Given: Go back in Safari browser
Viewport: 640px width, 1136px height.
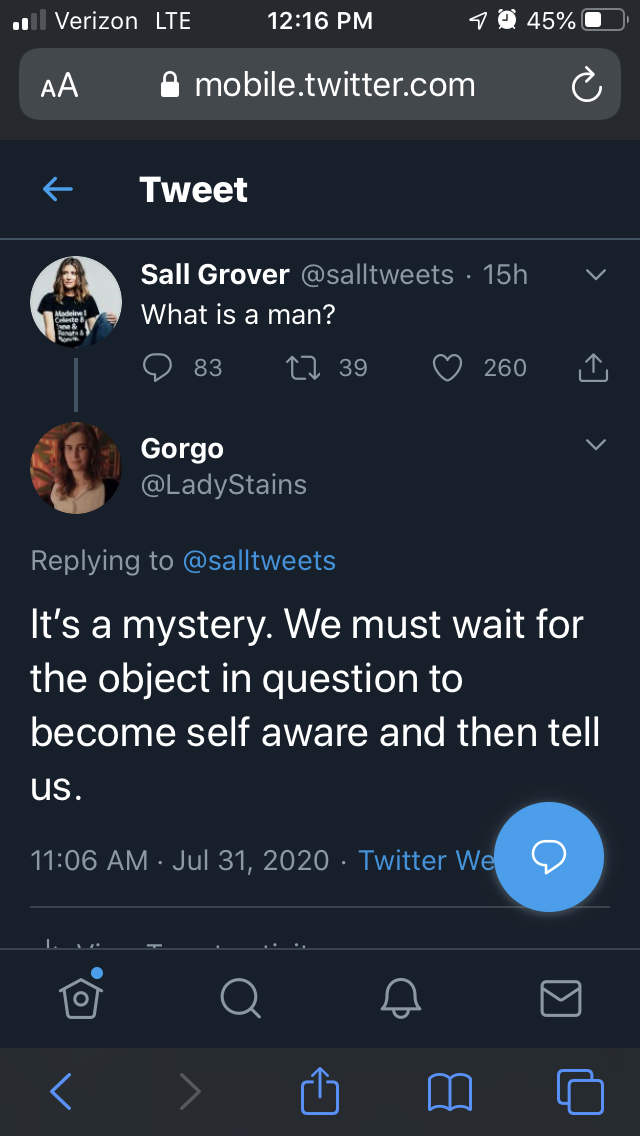Looking at the screenshot, I should tap(61, 1091).
